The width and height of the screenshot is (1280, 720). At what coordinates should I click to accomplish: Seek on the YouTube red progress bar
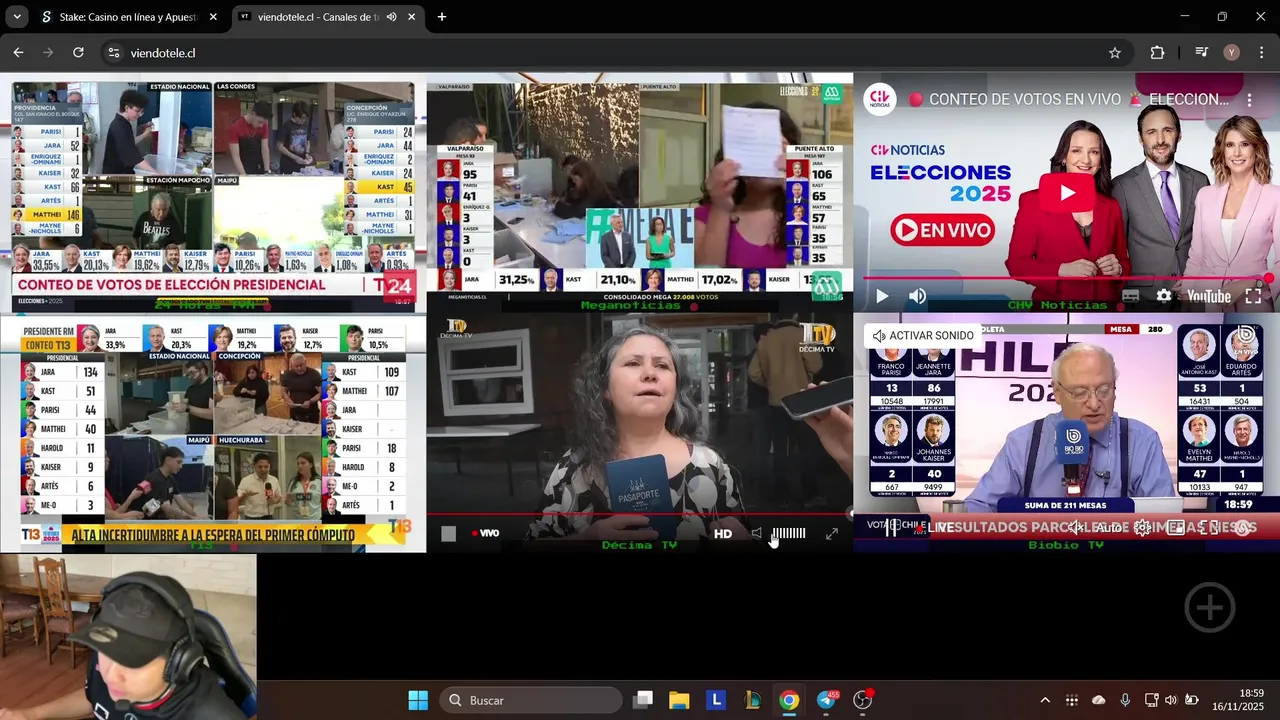1066,278
